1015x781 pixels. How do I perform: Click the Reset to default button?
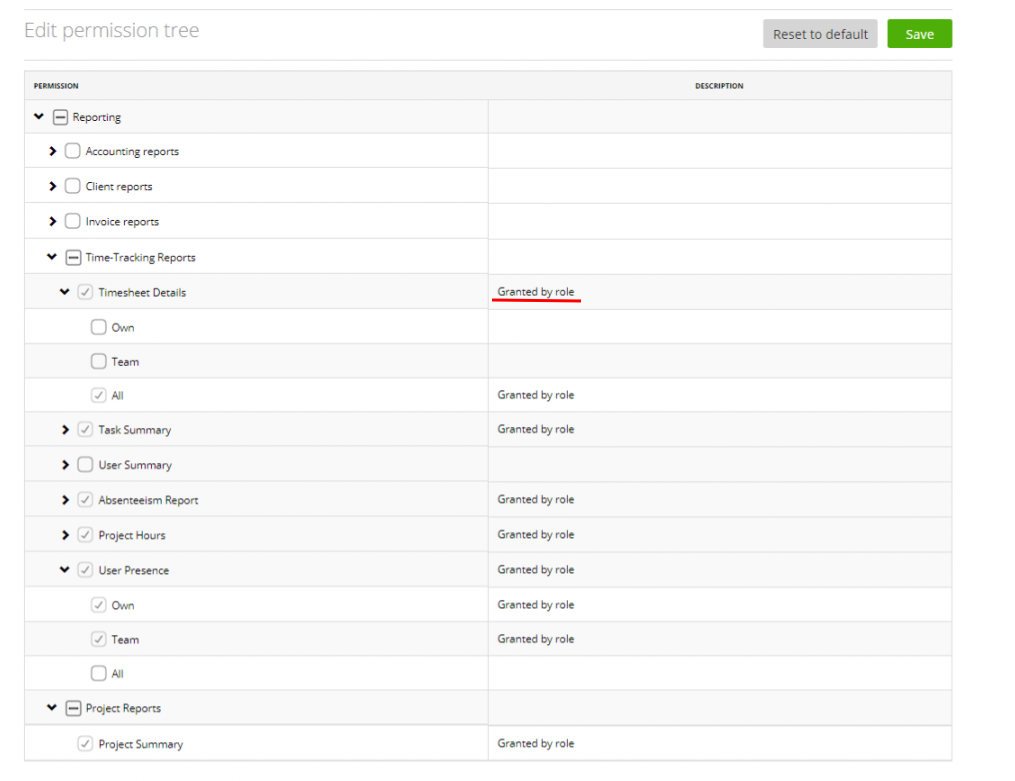click(x=820, y=34)
